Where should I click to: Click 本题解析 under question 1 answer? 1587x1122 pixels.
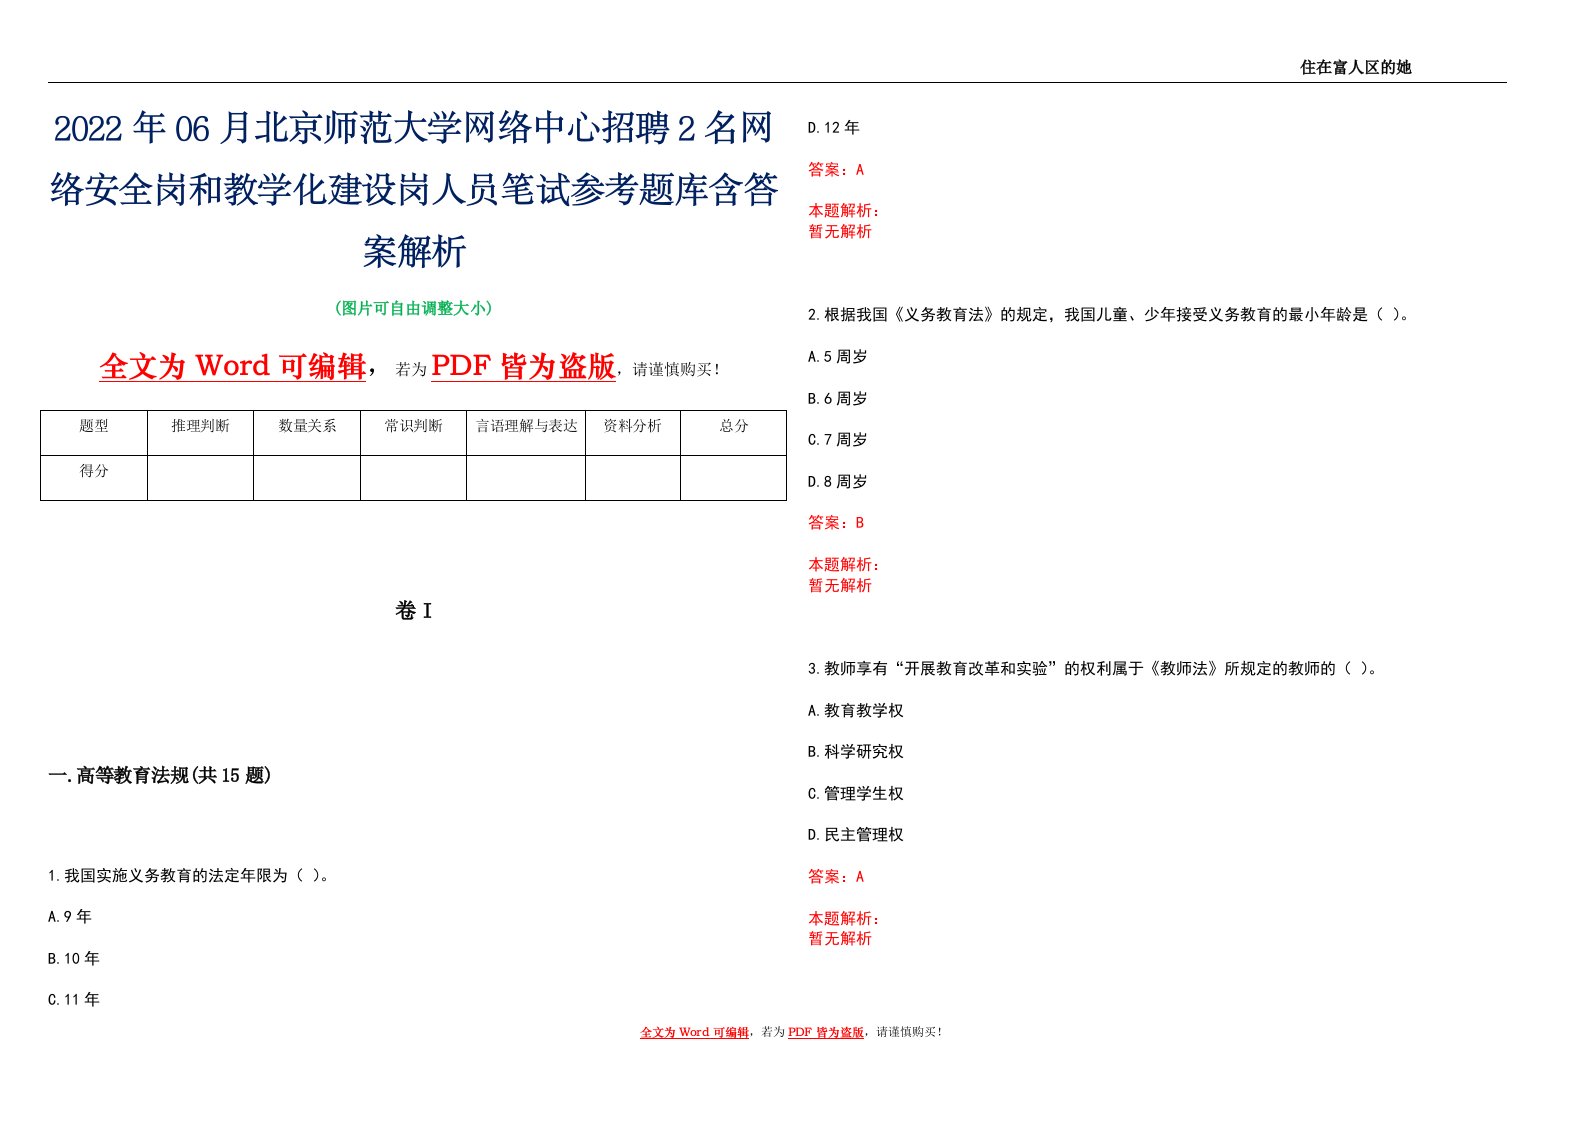point(844,210)
